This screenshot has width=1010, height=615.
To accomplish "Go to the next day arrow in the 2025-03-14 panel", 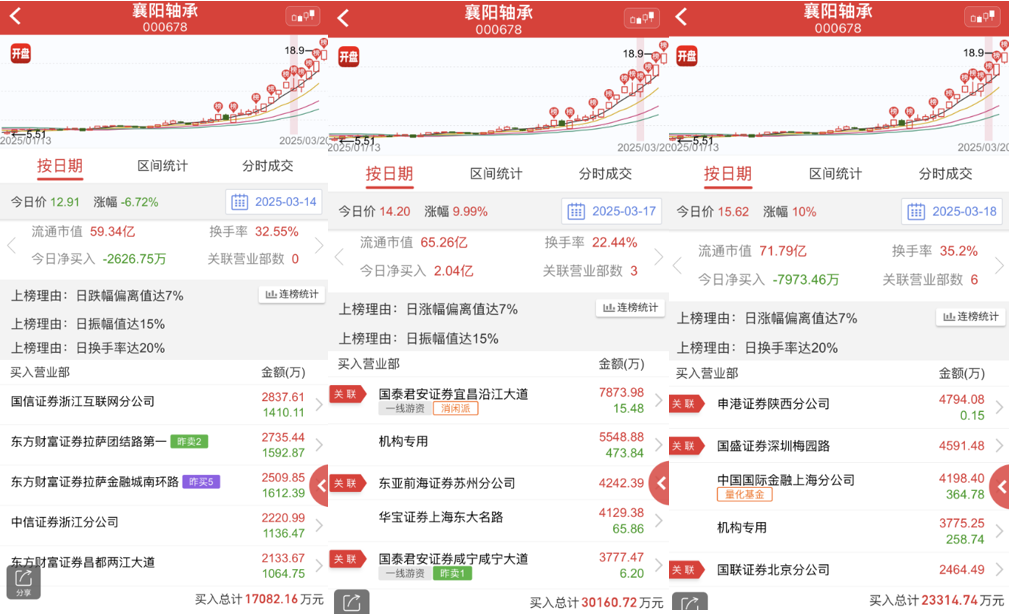I will [319, 246].
